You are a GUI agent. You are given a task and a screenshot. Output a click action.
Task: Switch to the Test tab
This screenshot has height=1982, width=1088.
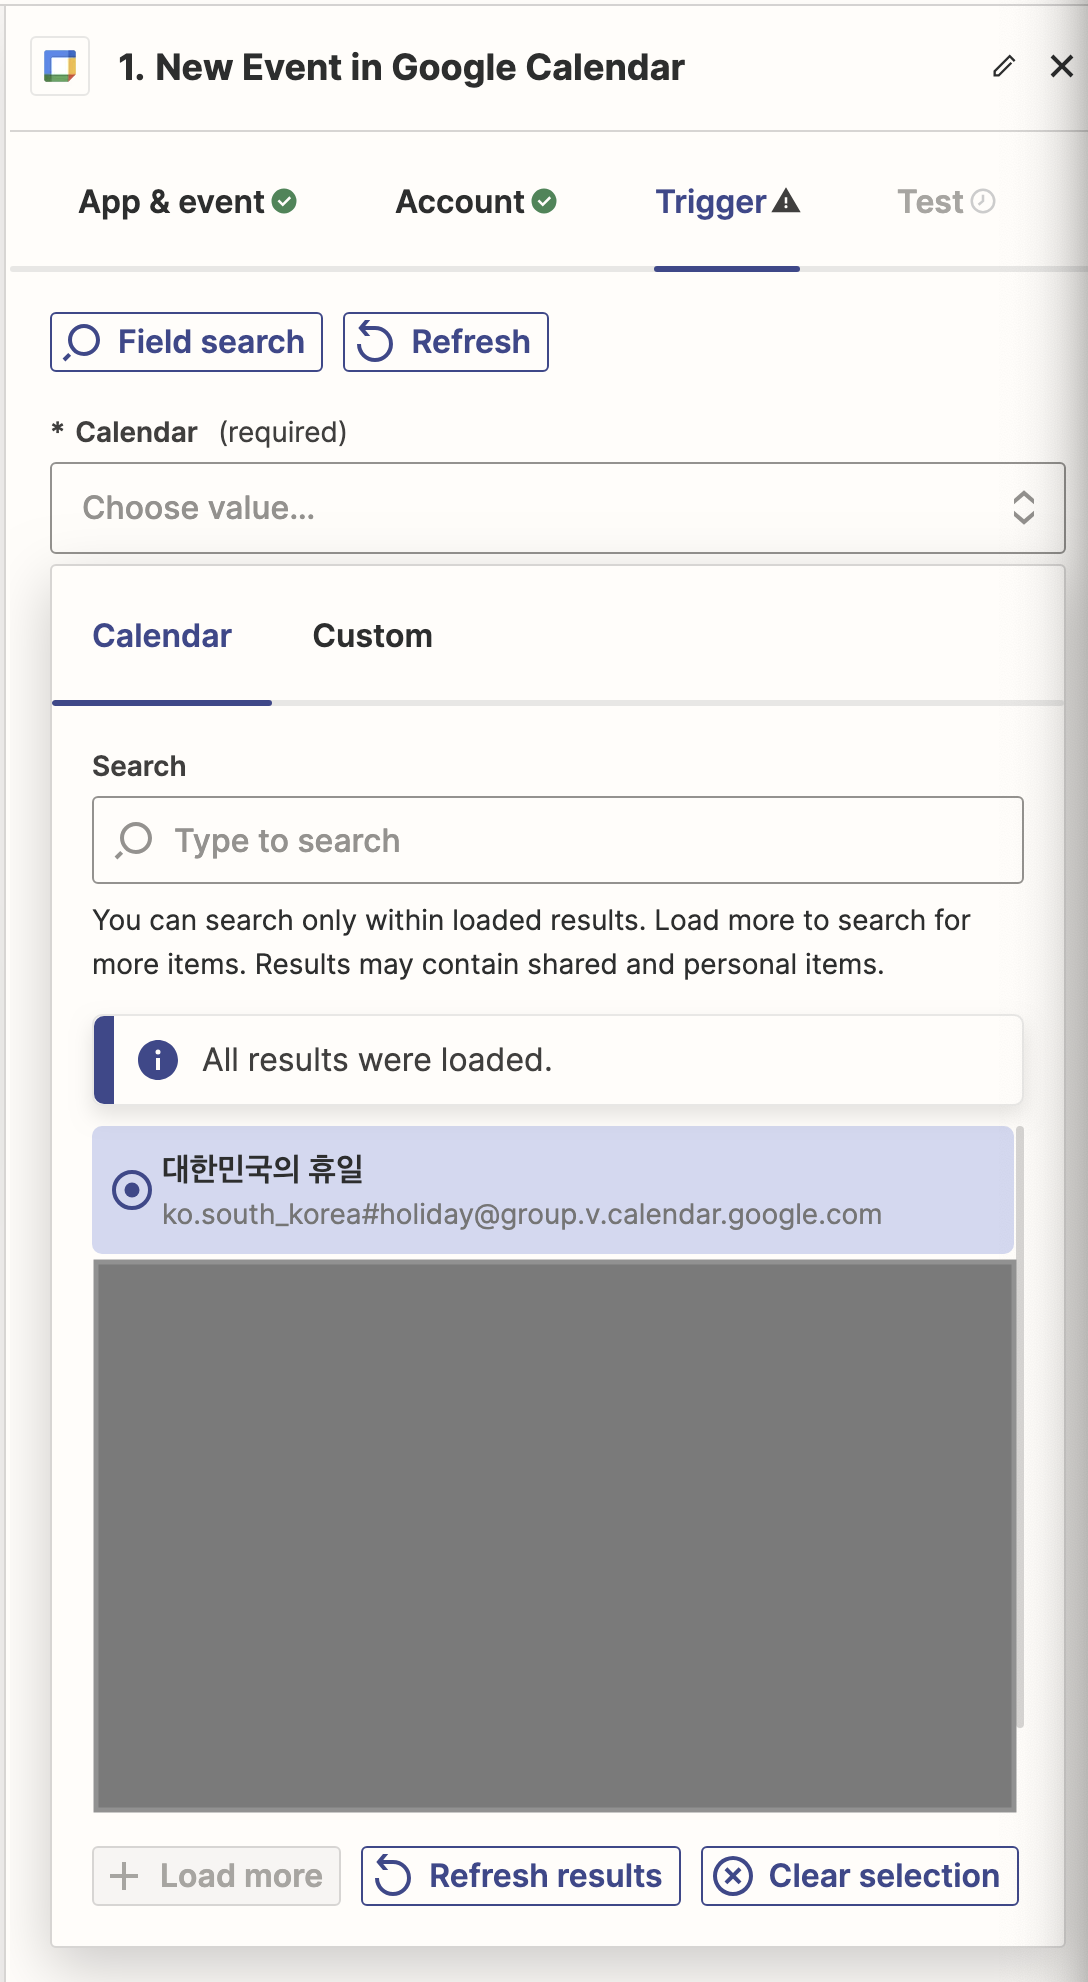tap(946, 202)
